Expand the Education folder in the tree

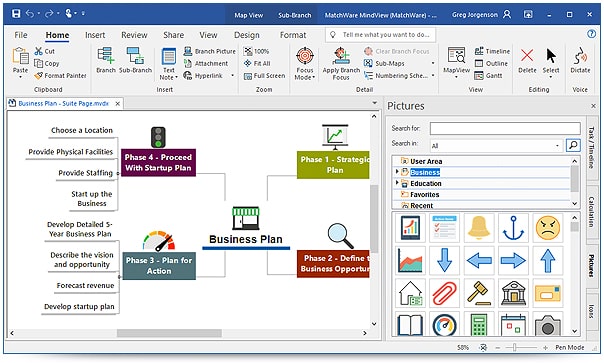tap(397, 183)
